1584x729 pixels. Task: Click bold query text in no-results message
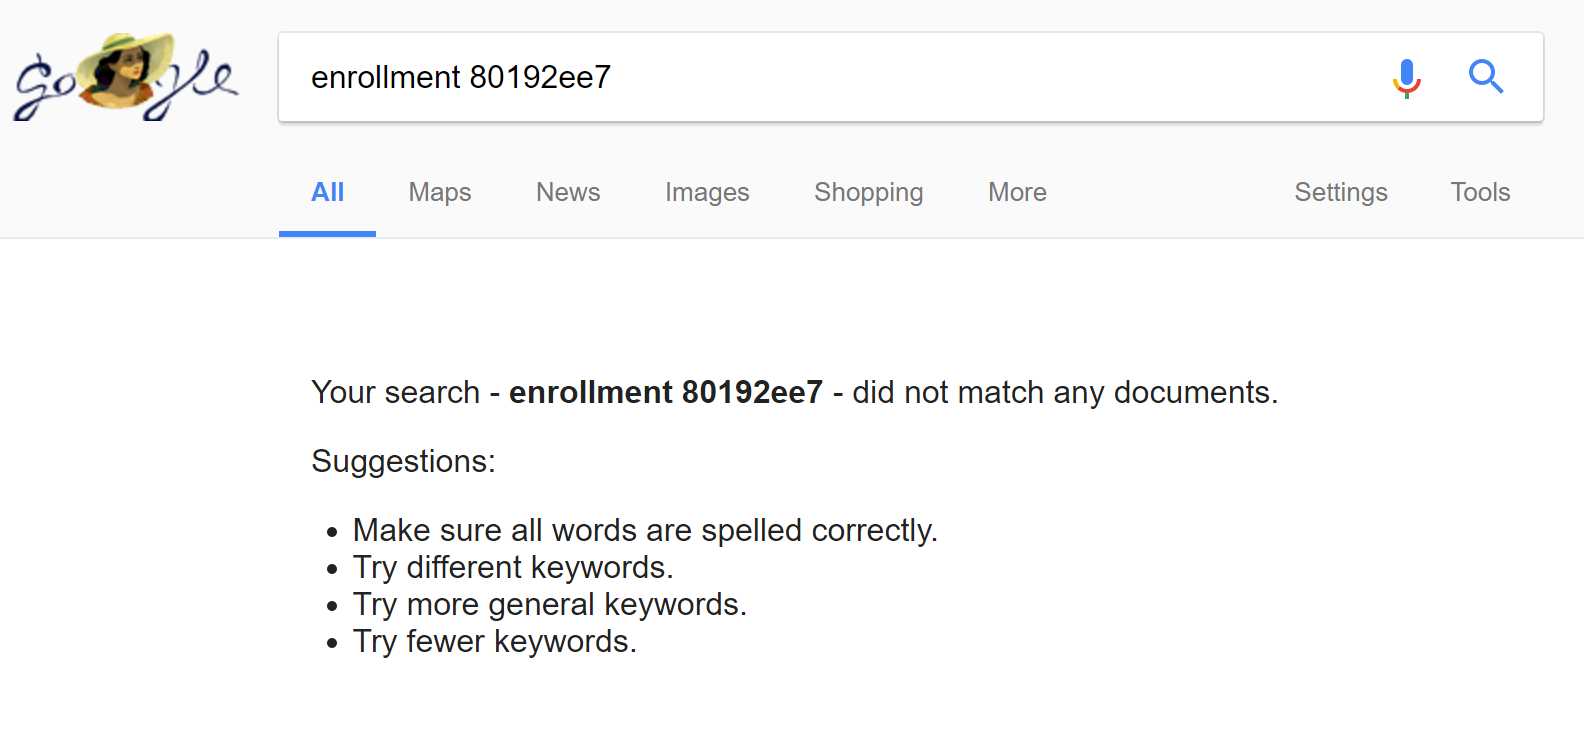click(x=666, y=392)
